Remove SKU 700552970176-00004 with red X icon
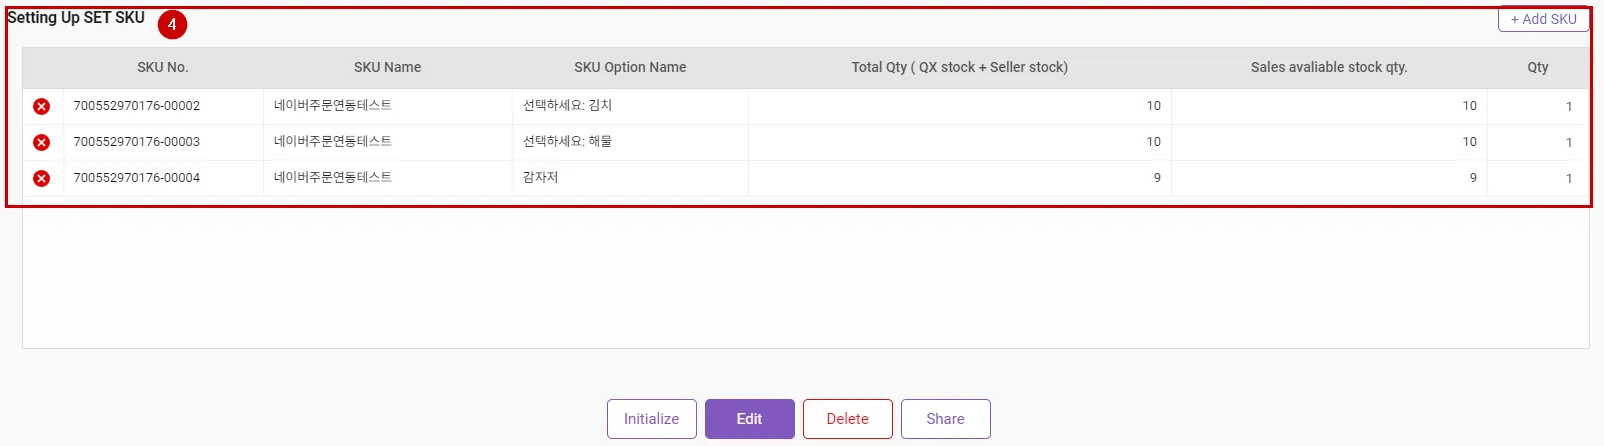1604x446 pixels. click(41, 178)
